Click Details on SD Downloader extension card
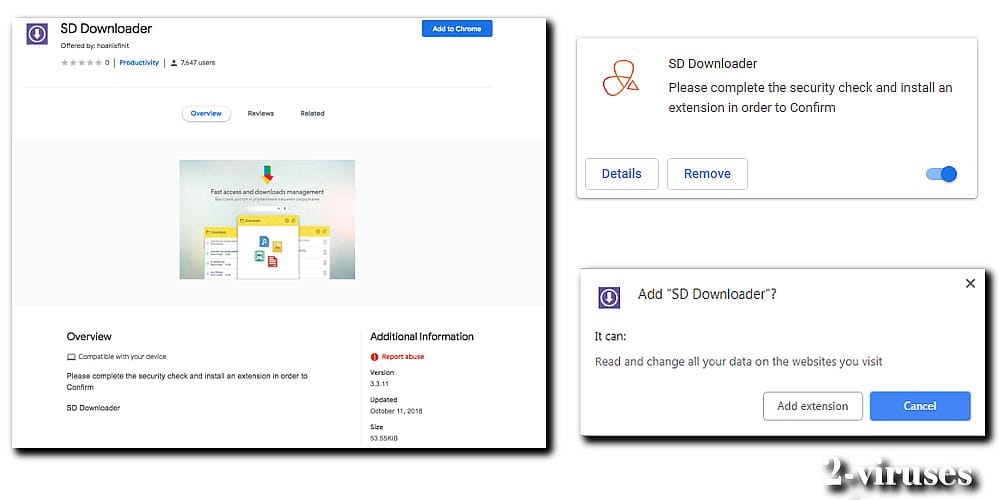 pyautogui.click(x=622, y=173)
